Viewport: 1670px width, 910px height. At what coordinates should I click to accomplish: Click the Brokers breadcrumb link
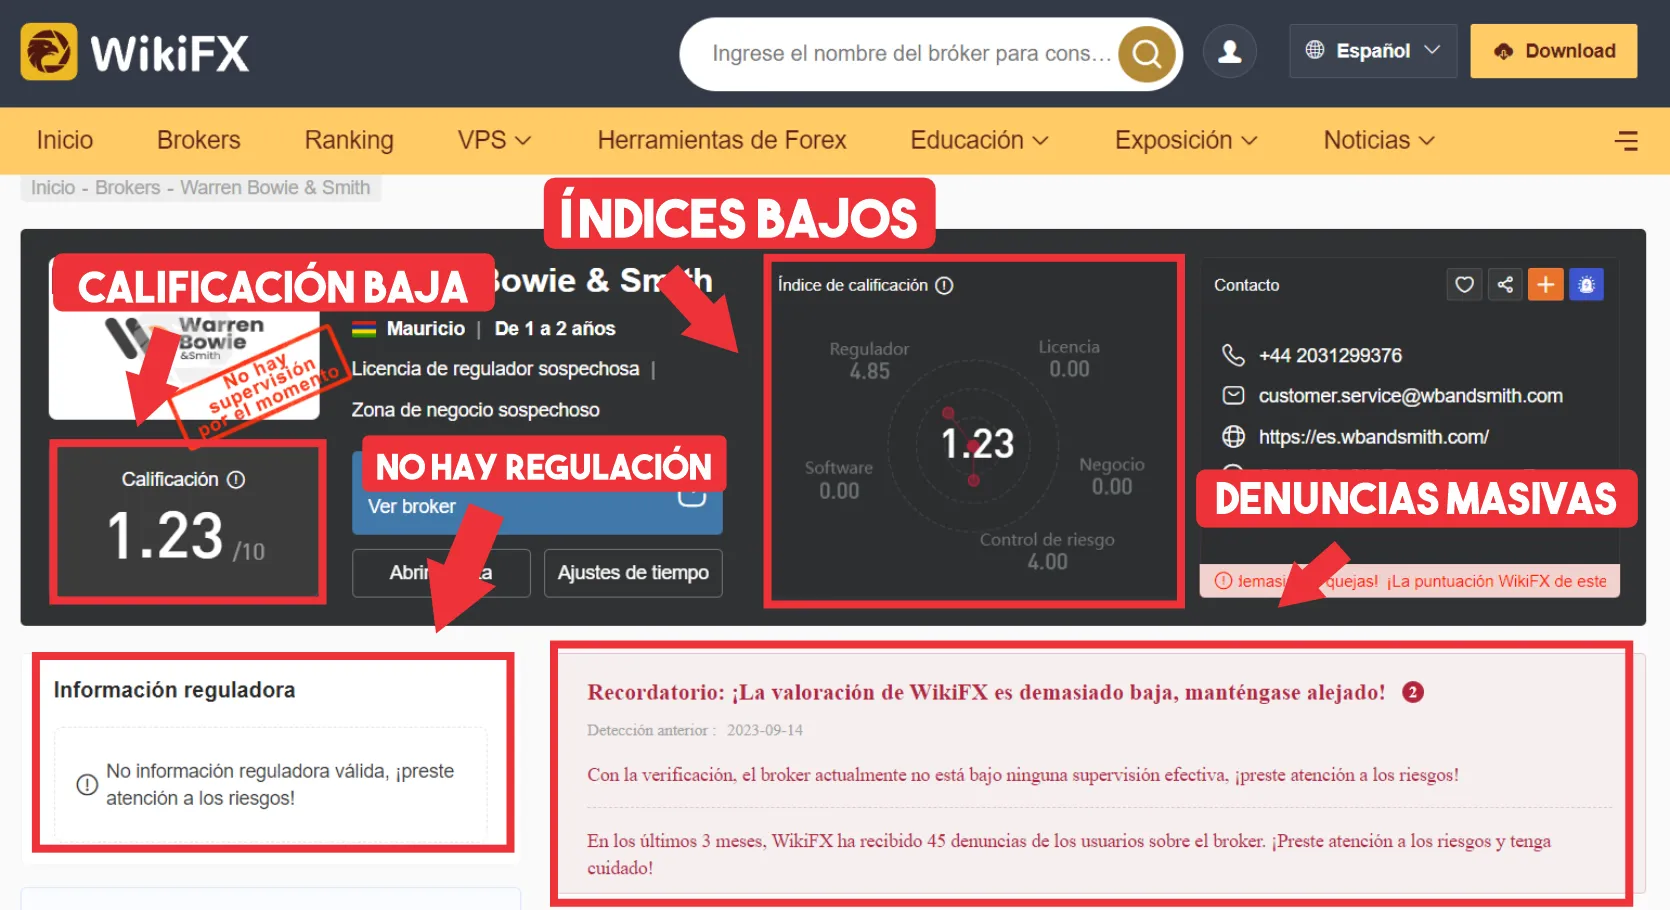coord(128,188)
